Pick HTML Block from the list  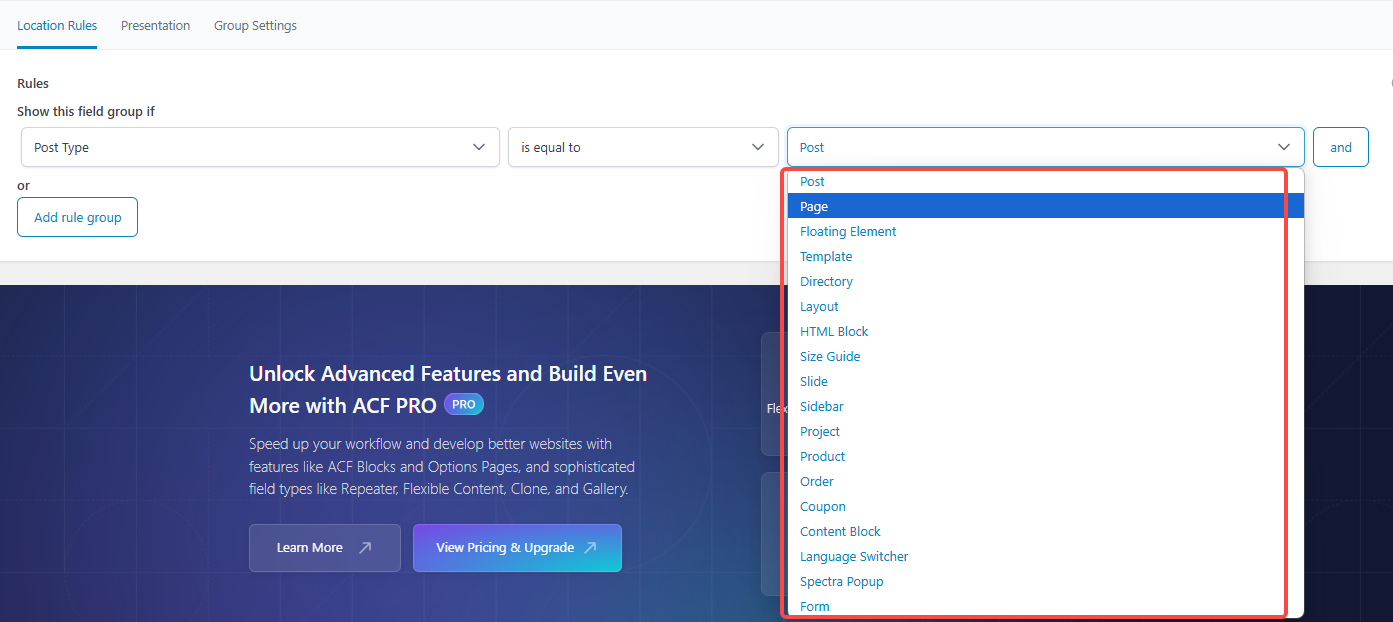(x=834, y=331)
